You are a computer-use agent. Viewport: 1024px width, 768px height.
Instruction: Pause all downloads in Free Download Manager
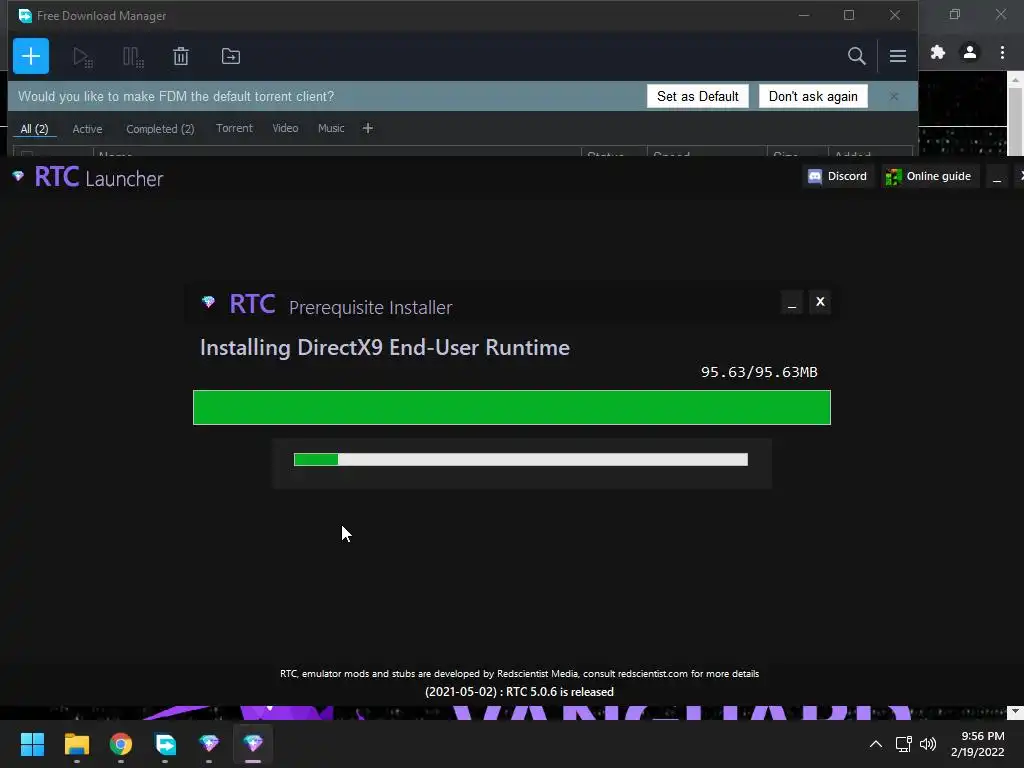click(x=133, y=57)
